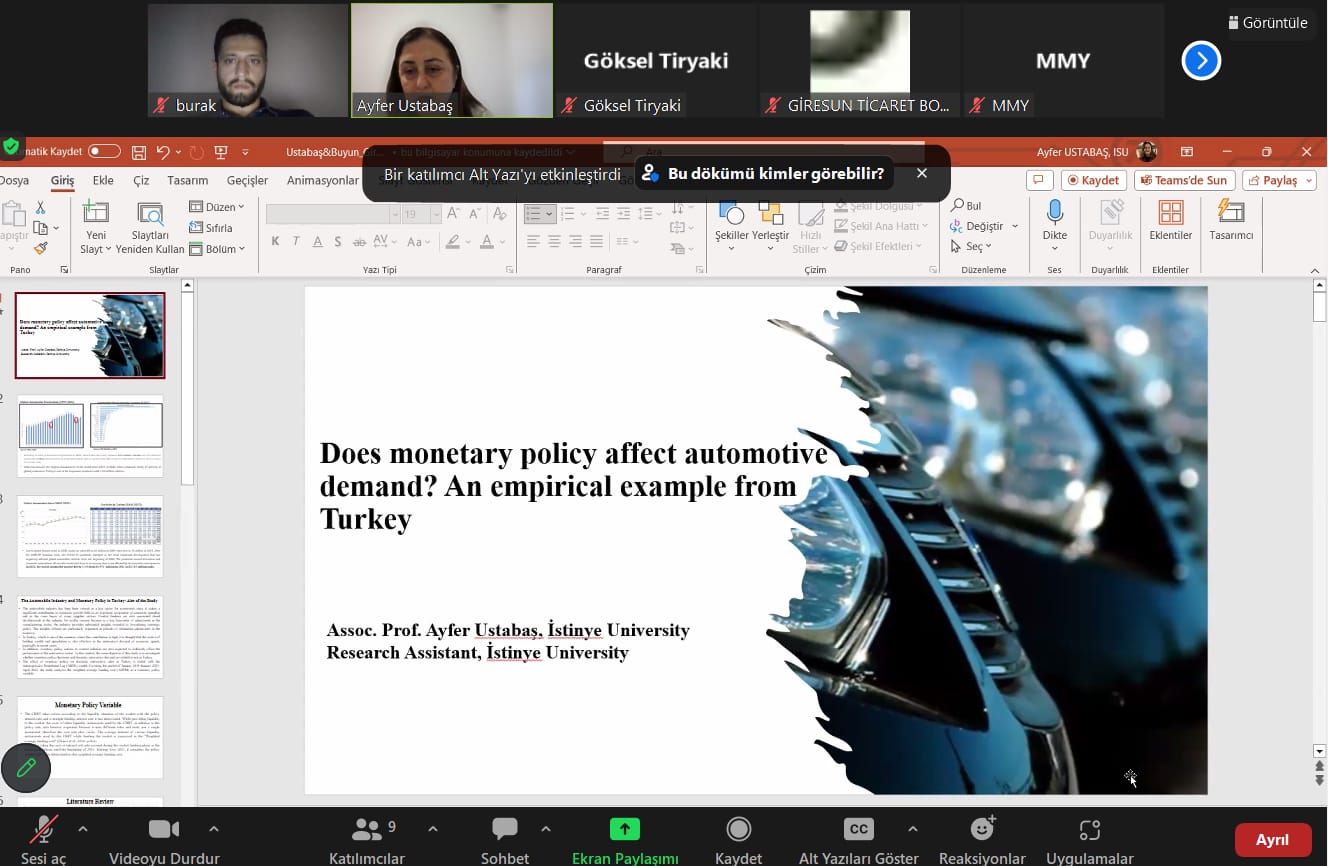Screen dimensions: 1328x866
Task: Click the green Ekran Paylaşımı share icon
Action: point(625,829)
